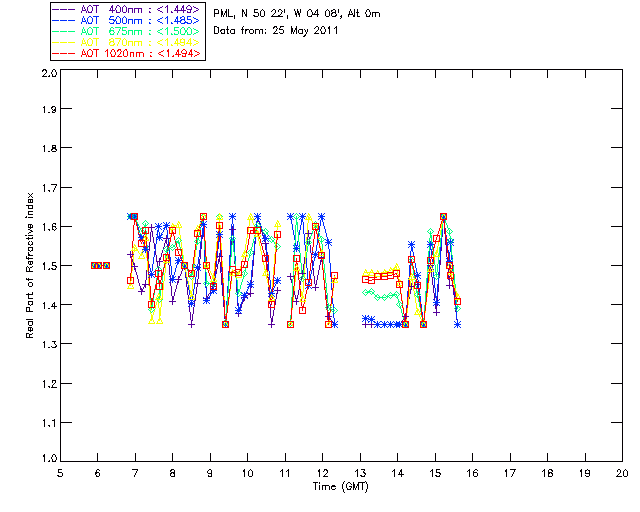Click the 1.9 y-axis tick label
Screen dimensions: 640x512
(x=49, y=109)
